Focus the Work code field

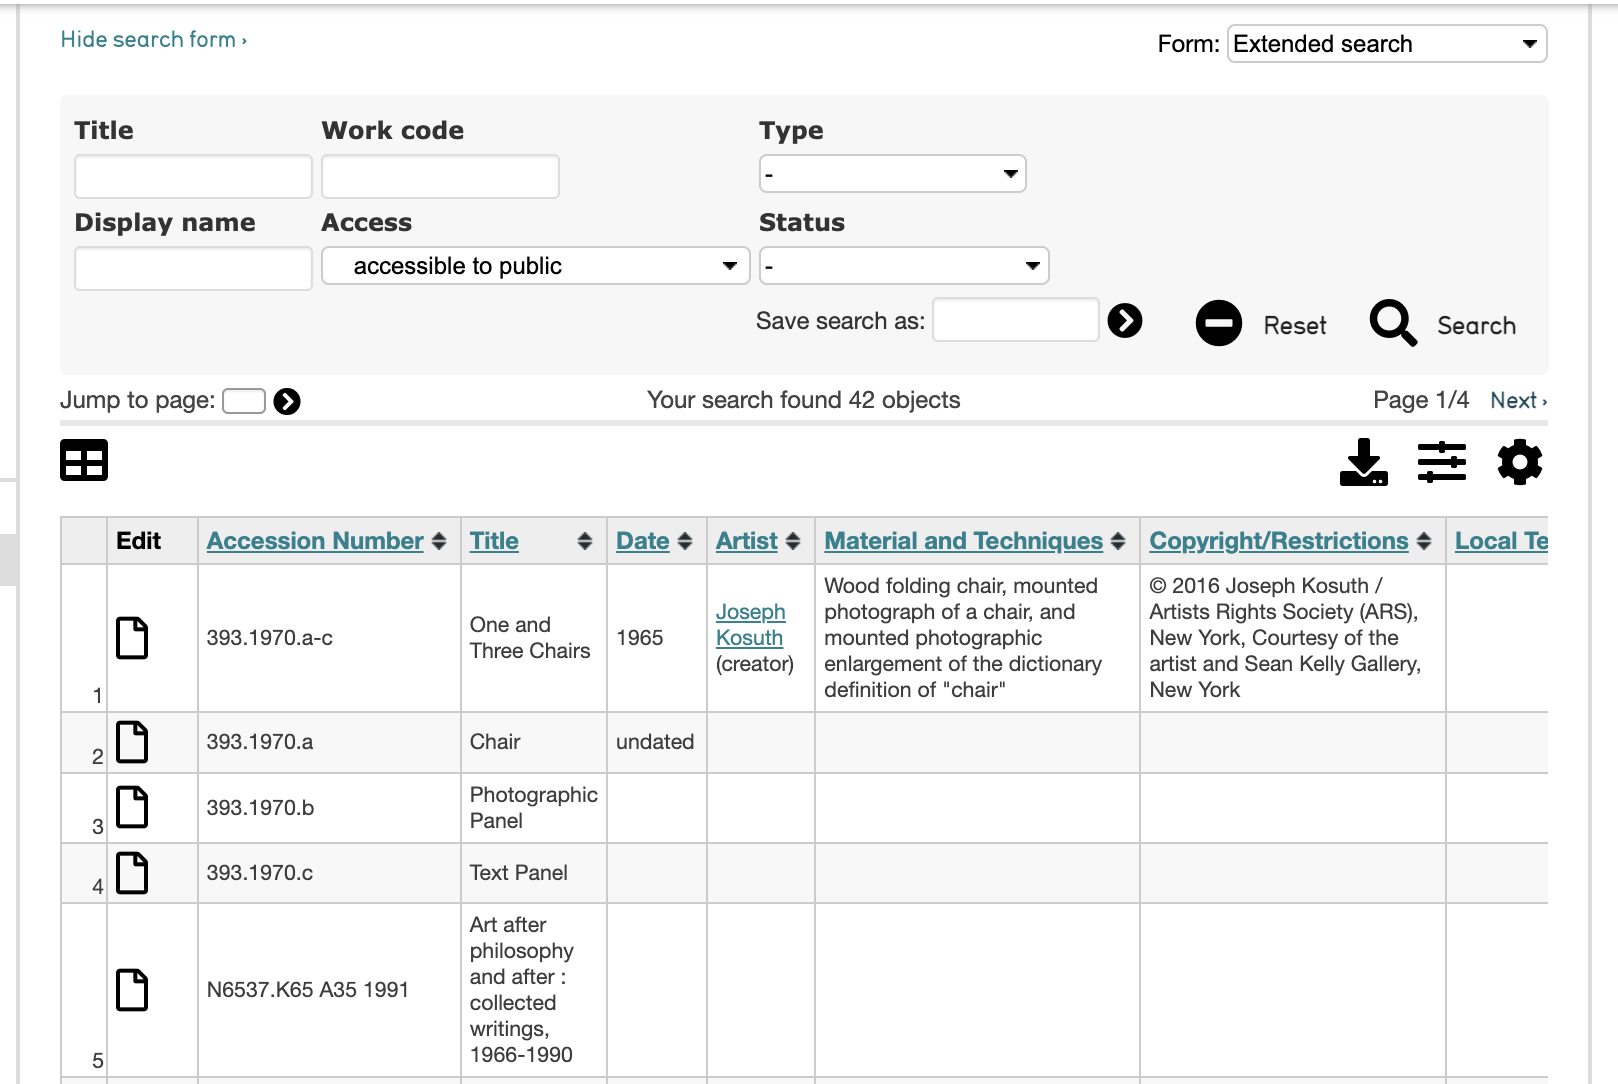pyautogui.click(x=440, y=177)
